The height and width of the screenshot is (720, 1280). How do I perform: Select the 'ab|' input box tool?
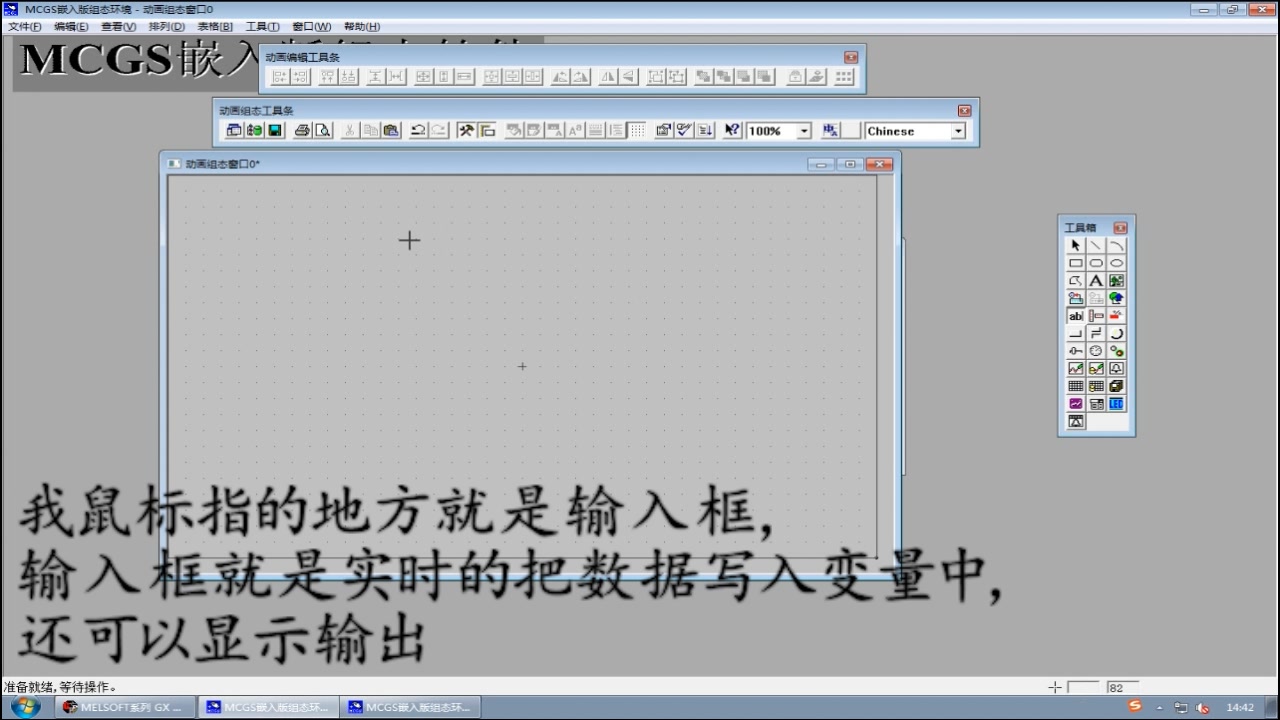[x=1076, y=316]
